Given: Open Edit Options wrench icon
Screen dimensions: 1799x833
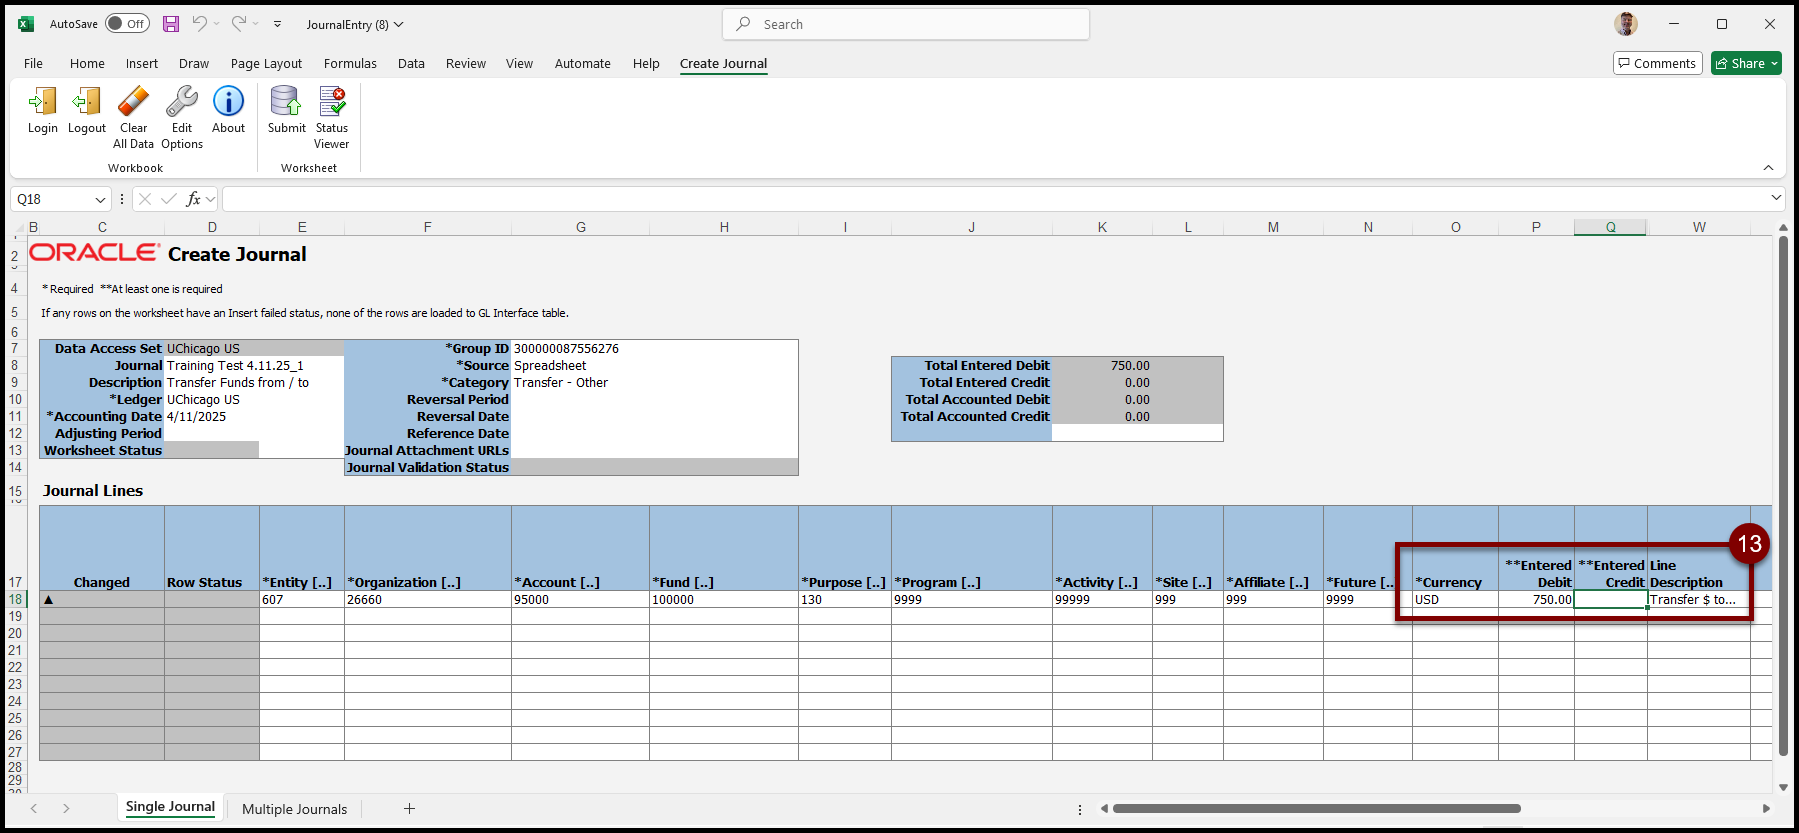Looking at the screenshot, I should pos(182,102).
